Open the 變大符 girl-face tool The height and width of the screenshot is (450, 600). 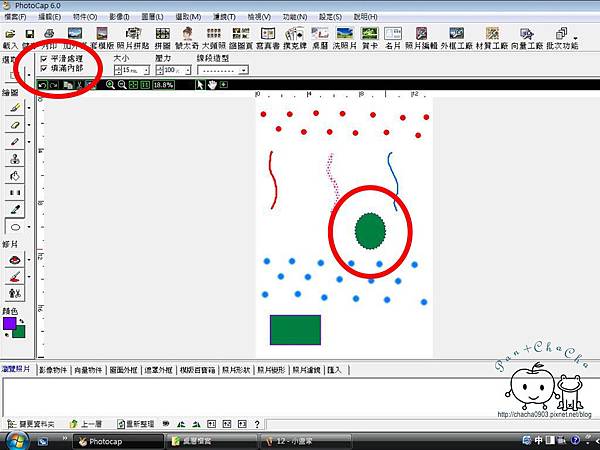pyautogui.click(x=187, y=38)
